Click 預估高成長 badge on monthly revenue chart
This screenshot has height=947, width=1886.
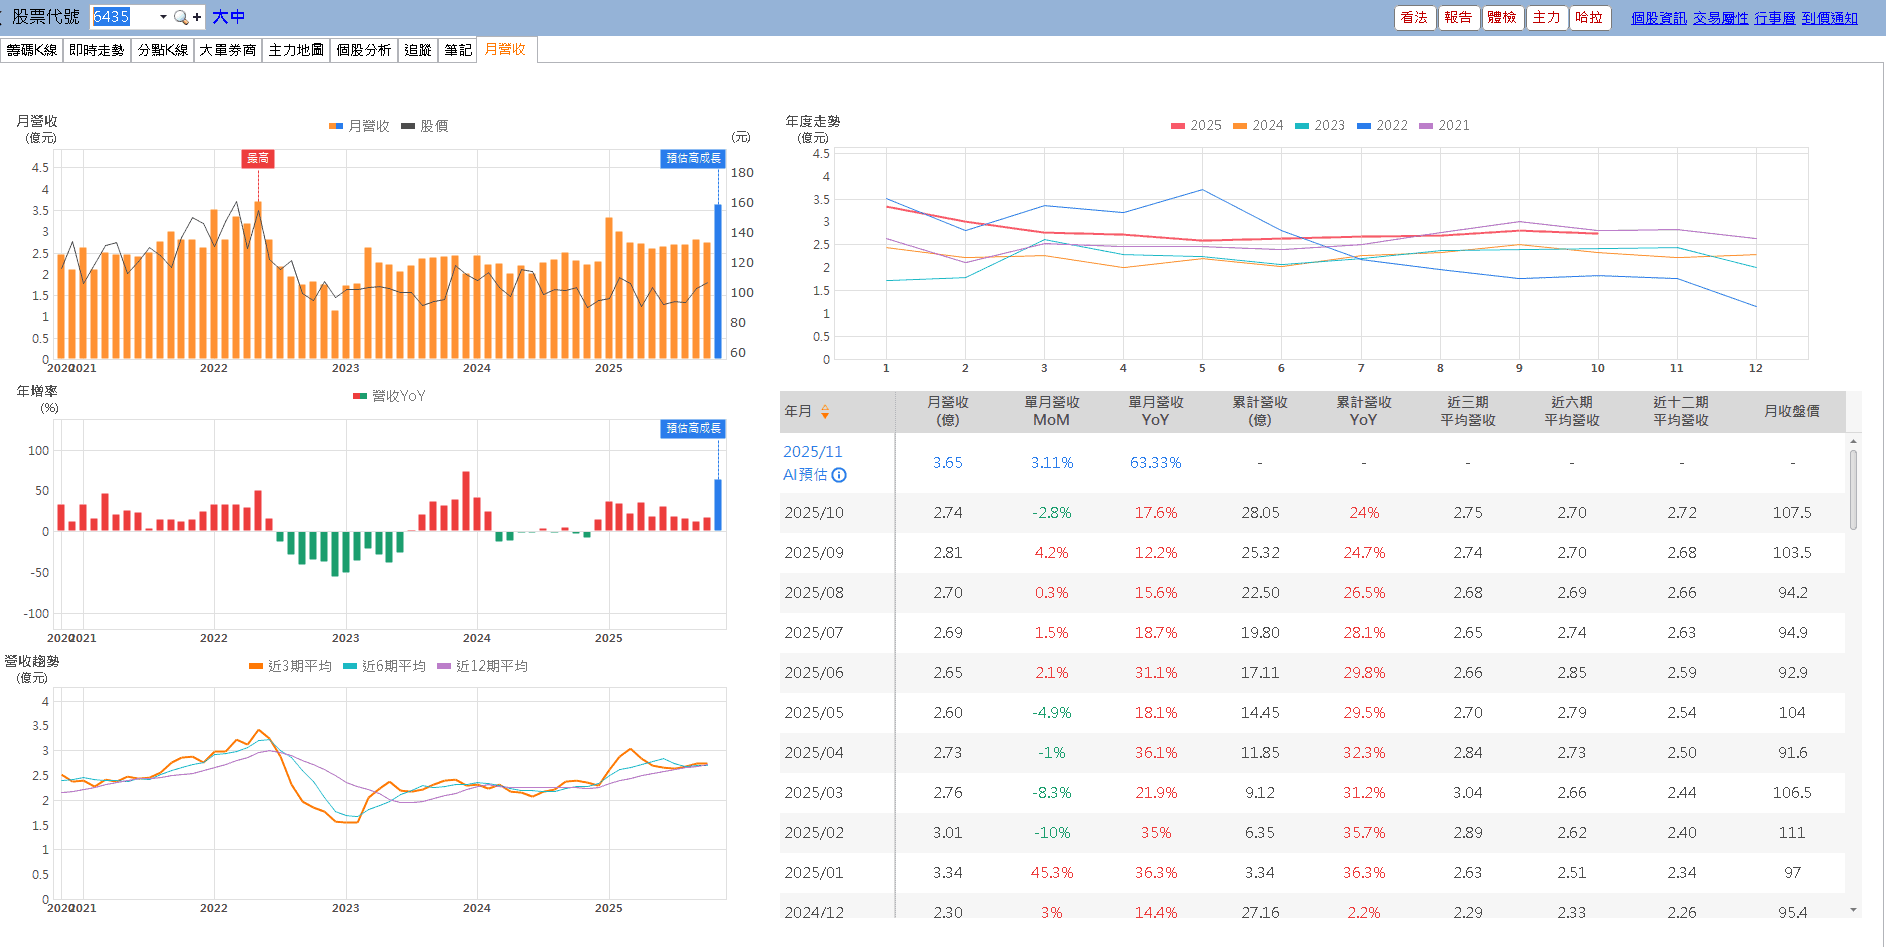[693, 158]
